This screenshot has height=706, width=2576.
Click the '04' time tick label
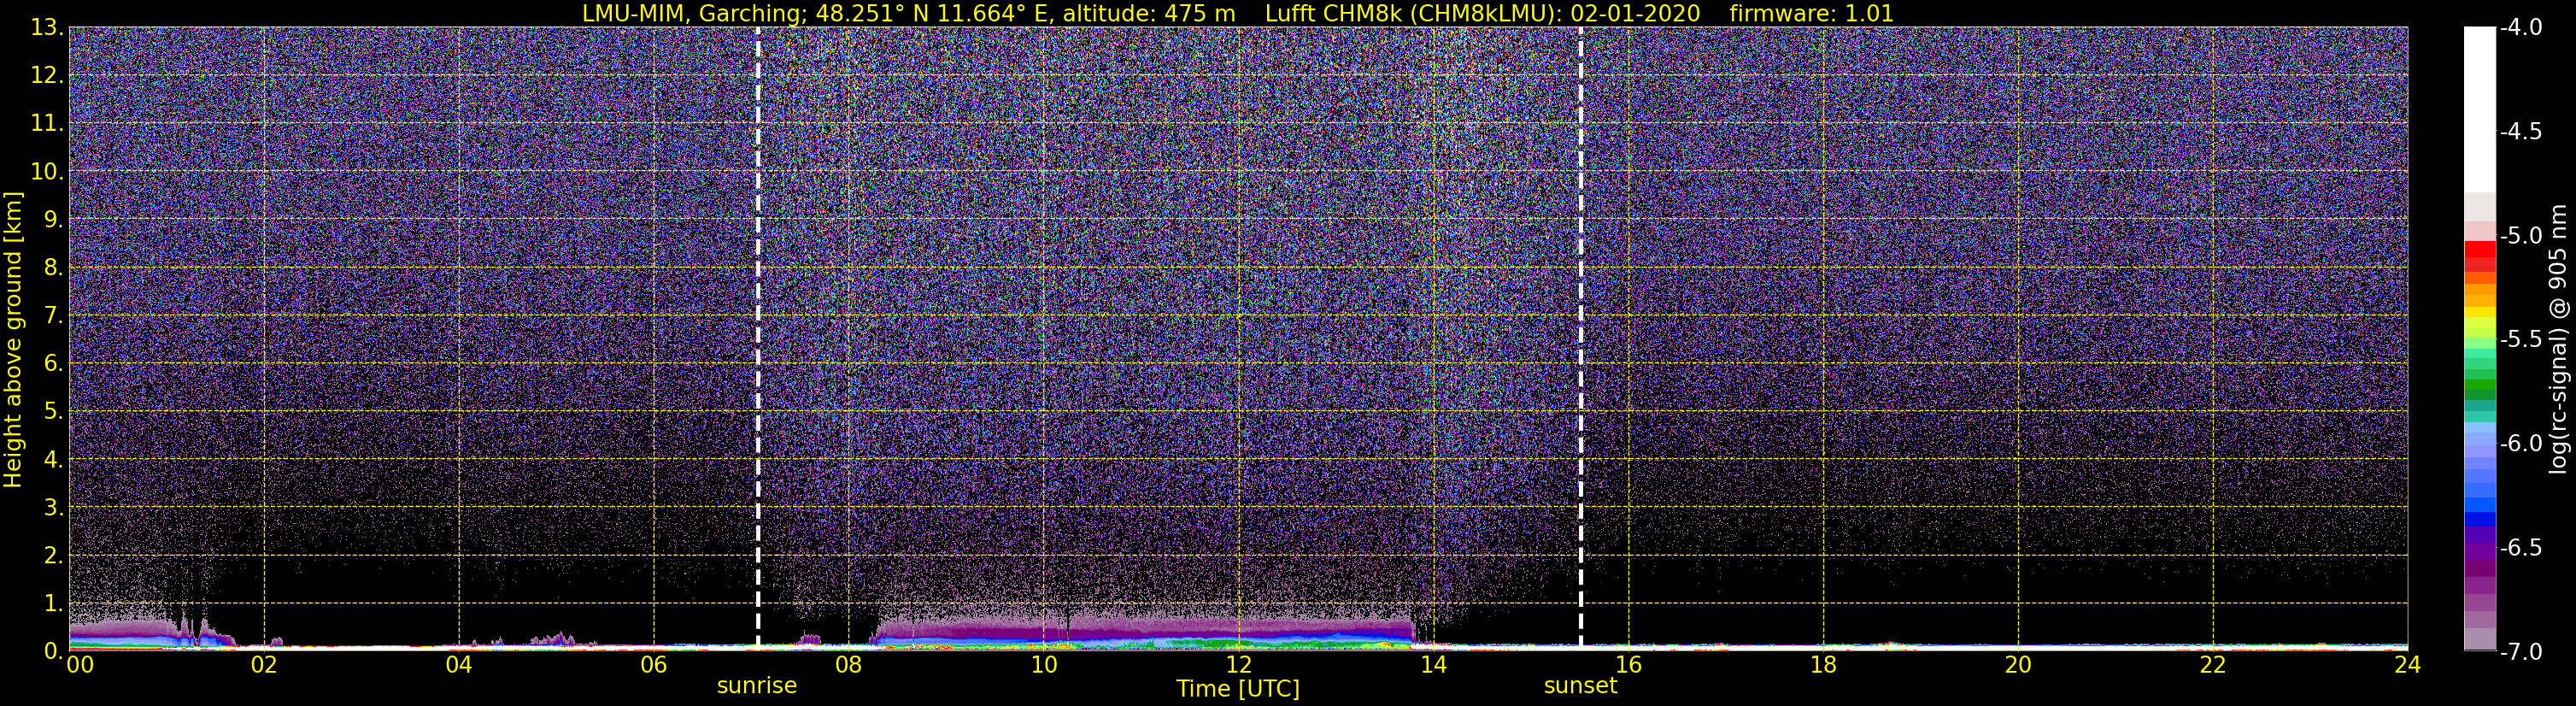(459, 665)
